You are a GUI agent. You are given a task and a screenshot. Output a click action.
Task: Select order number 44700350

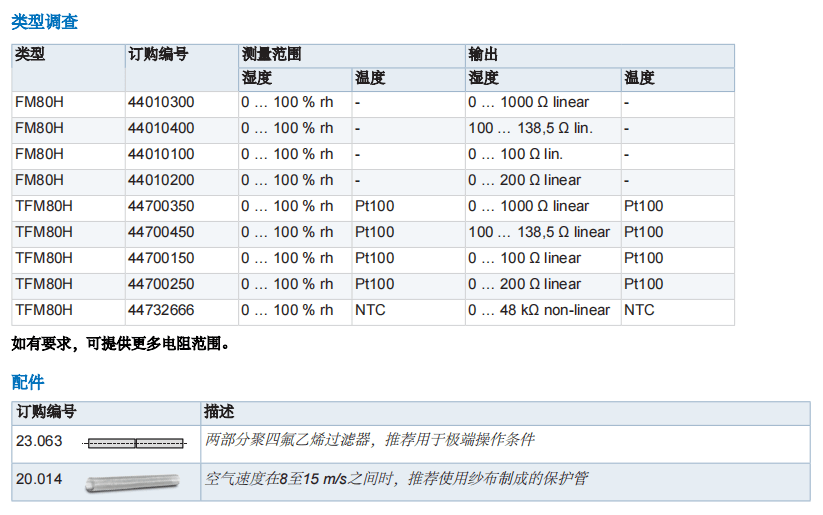[x=161, y=206]
